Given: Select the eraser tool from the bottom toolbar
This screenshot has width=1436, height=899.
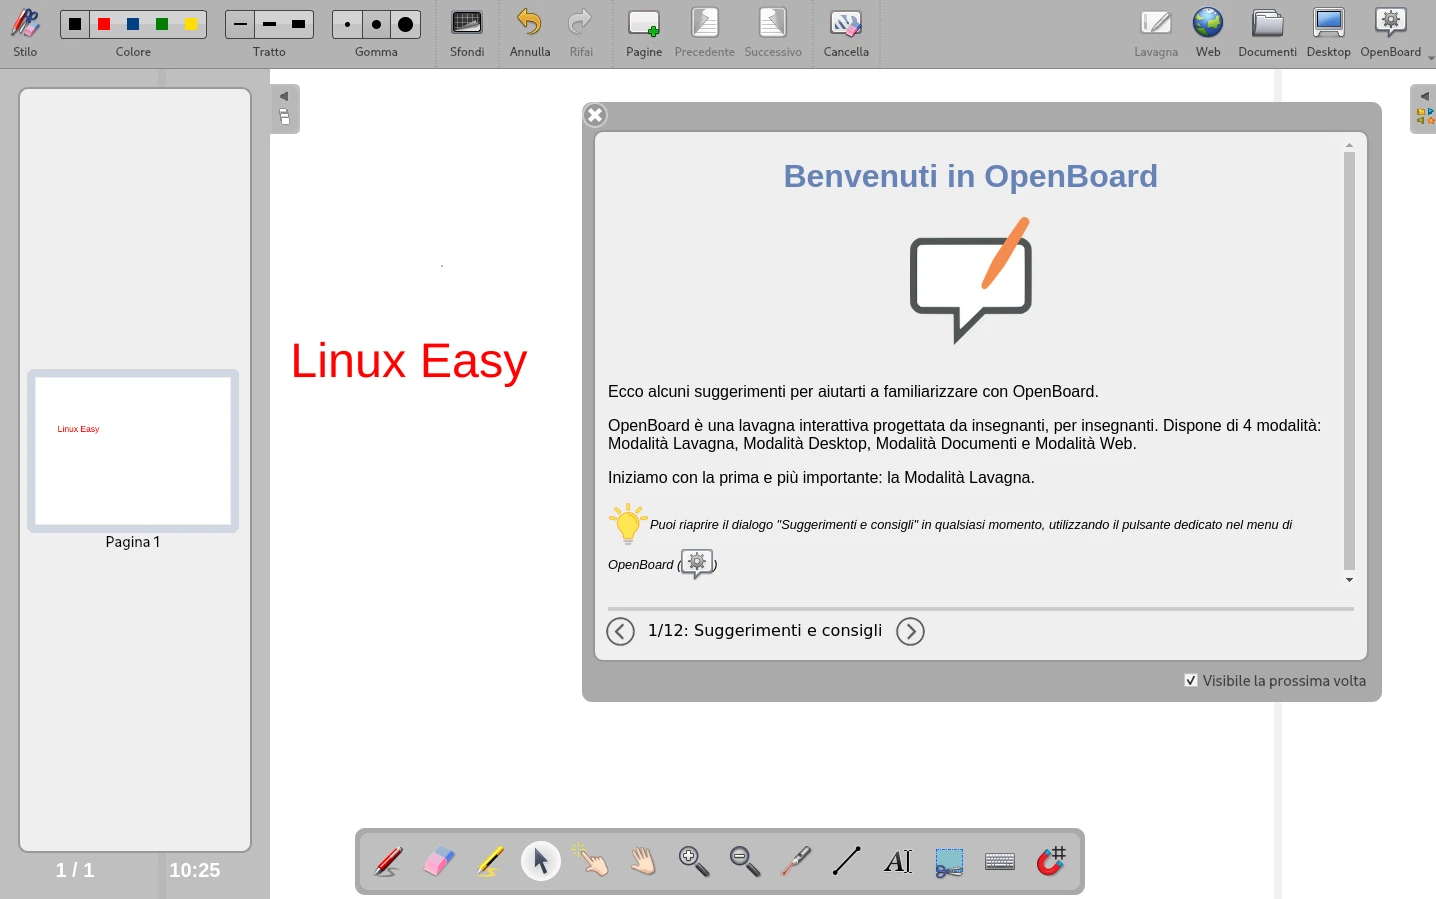Looking at the screenshot, I should tap(438, 861).
